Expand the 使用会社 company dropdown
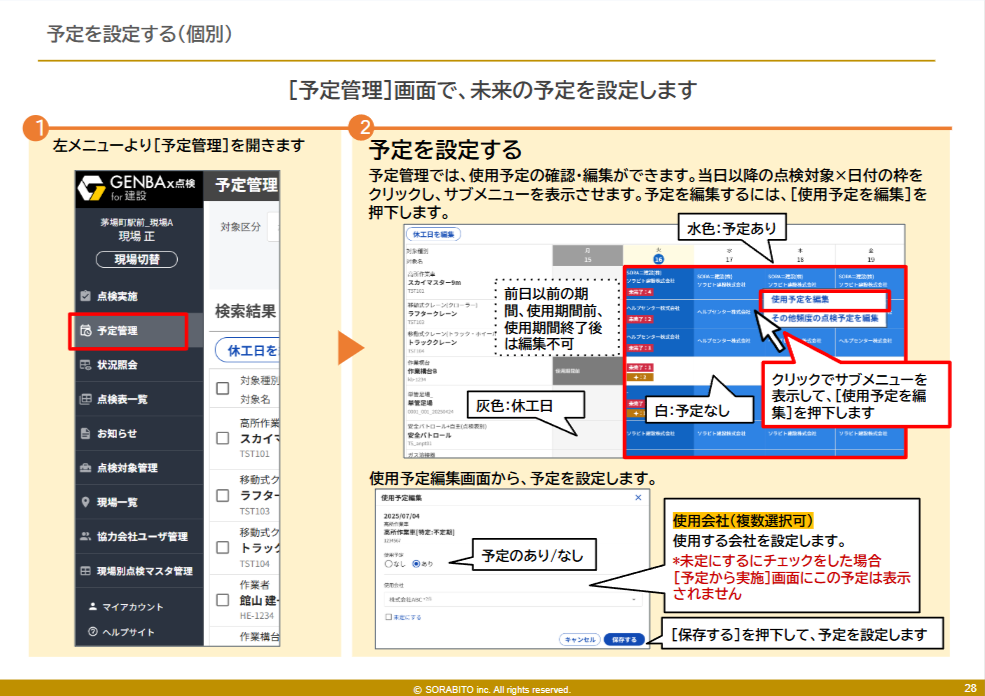This screenshot has height=696, width=985. [x=512, y=598]
